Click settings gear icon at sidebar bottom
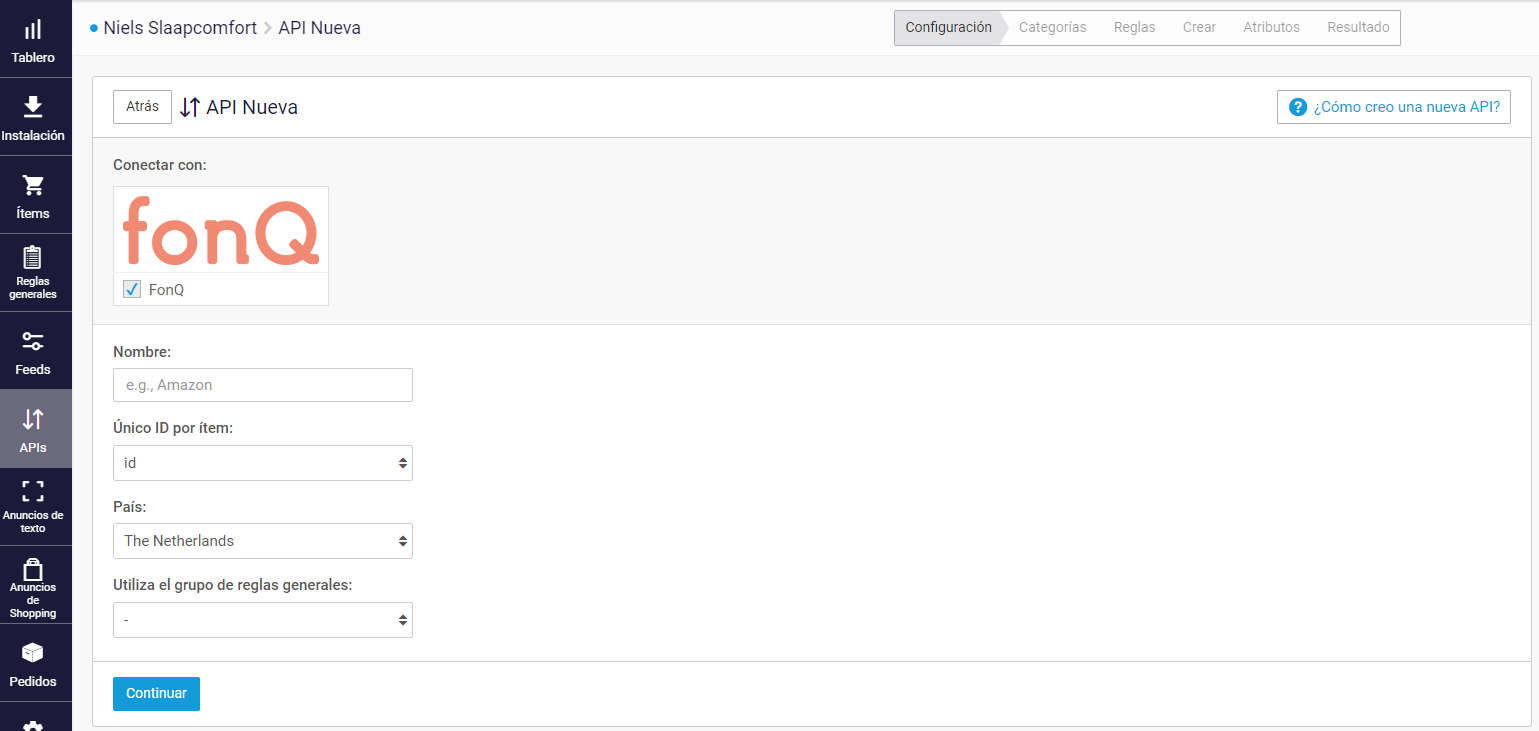The height and width of the screenshot is (731, 1539). click(x=33, y=727)
